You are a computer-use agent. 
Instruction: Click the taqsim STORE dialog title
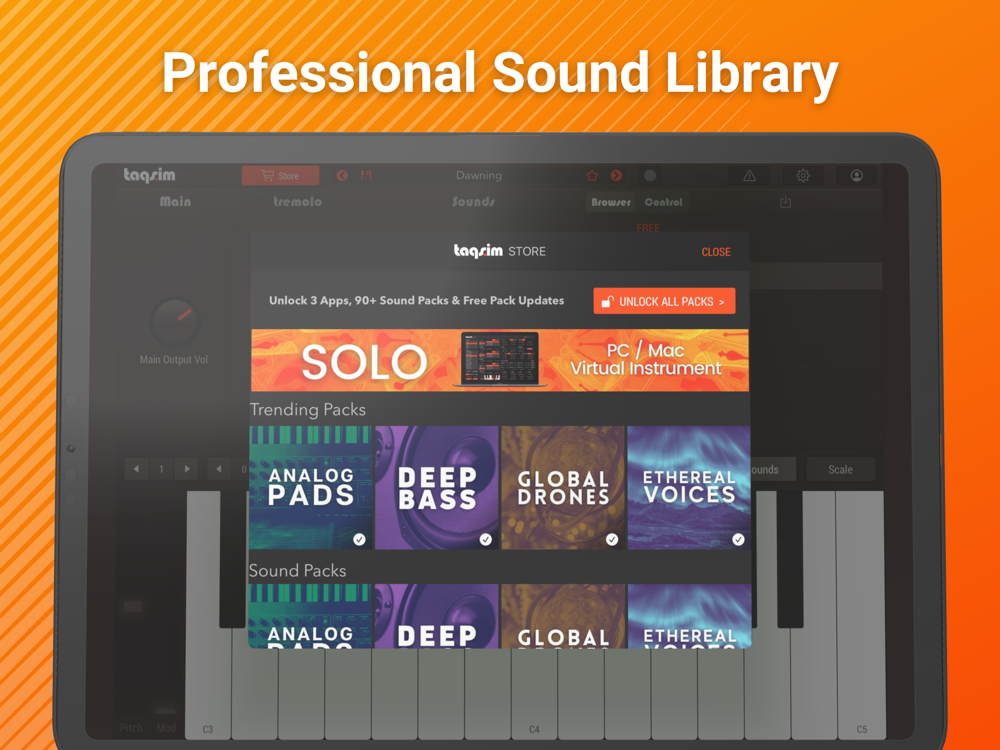click(499, 251)
